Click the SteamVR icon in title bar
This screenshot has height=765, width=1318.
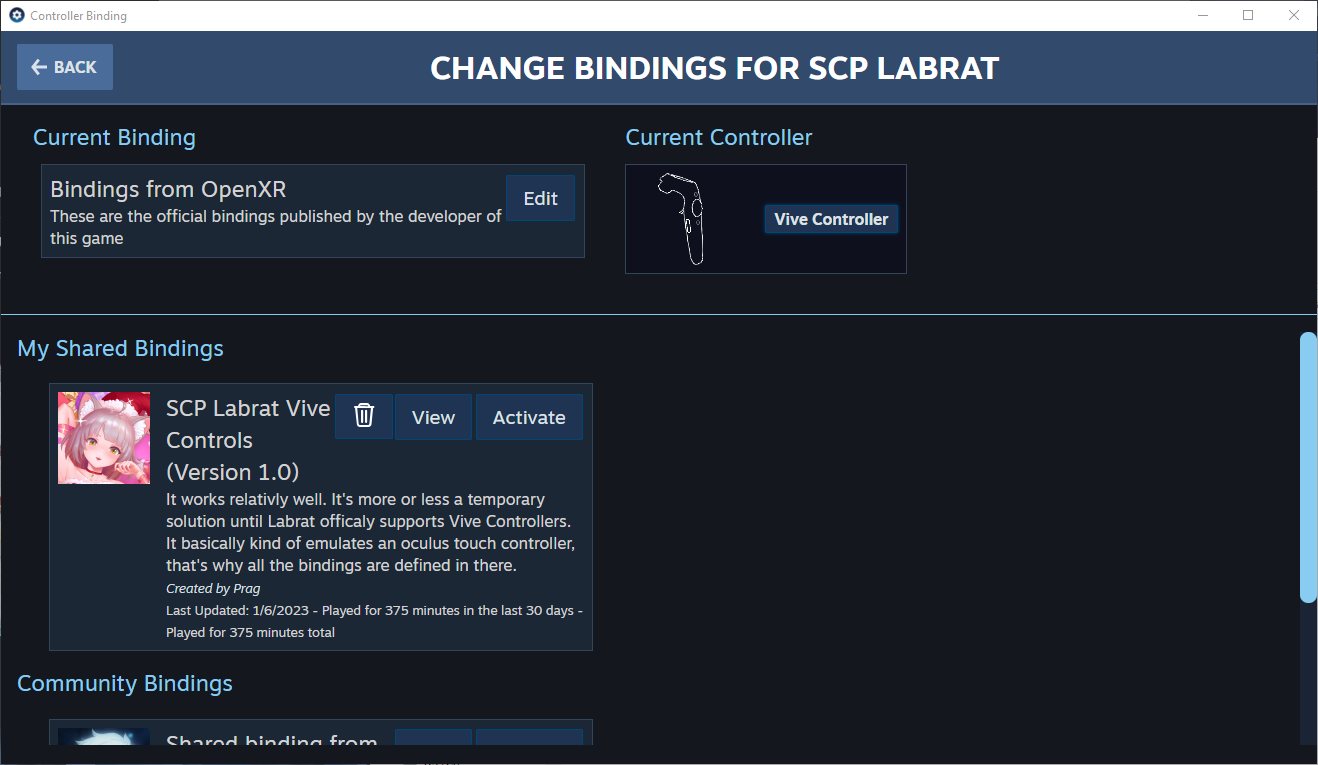(x=16, y=16)
